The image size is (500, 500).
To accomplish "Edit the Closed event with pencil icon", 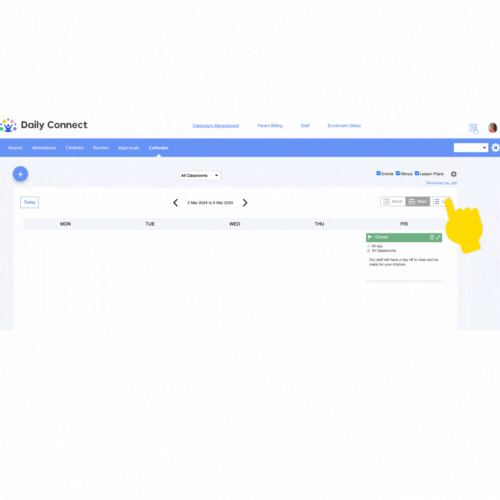I will pyautogui.click(x=438, y=237).
